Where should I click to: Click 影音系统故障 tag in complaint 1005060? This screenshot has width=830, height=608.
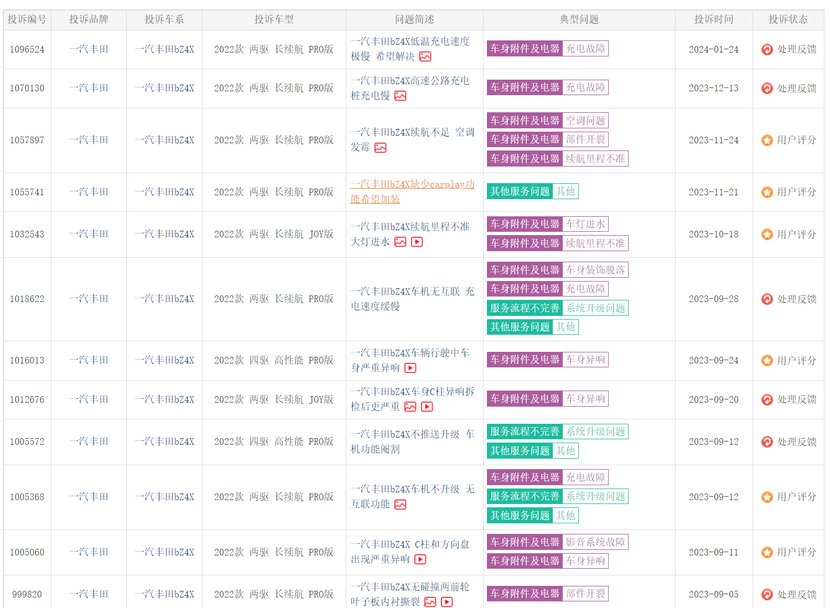pos(595,542)
